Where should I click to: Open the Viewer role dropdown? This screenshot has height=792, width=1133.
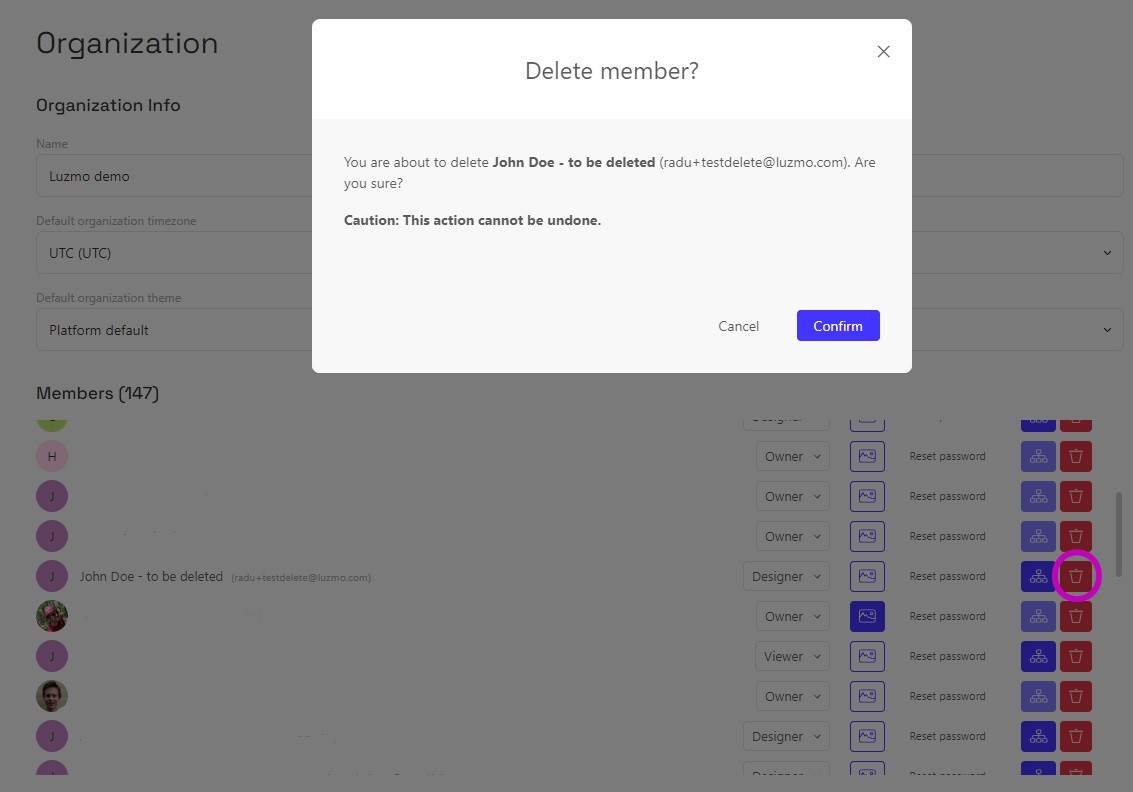coord(792,656)
